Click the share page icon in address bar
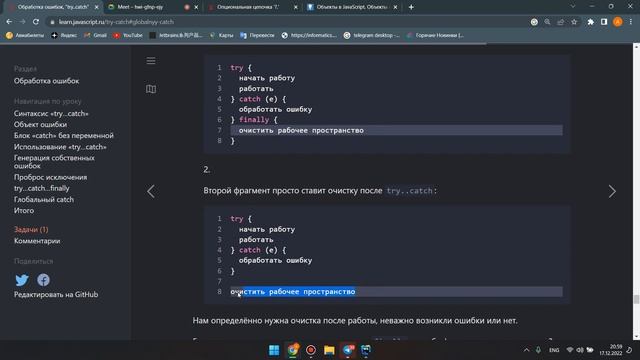The width and height of the screenshot is (640, 360). pos(560,22)
